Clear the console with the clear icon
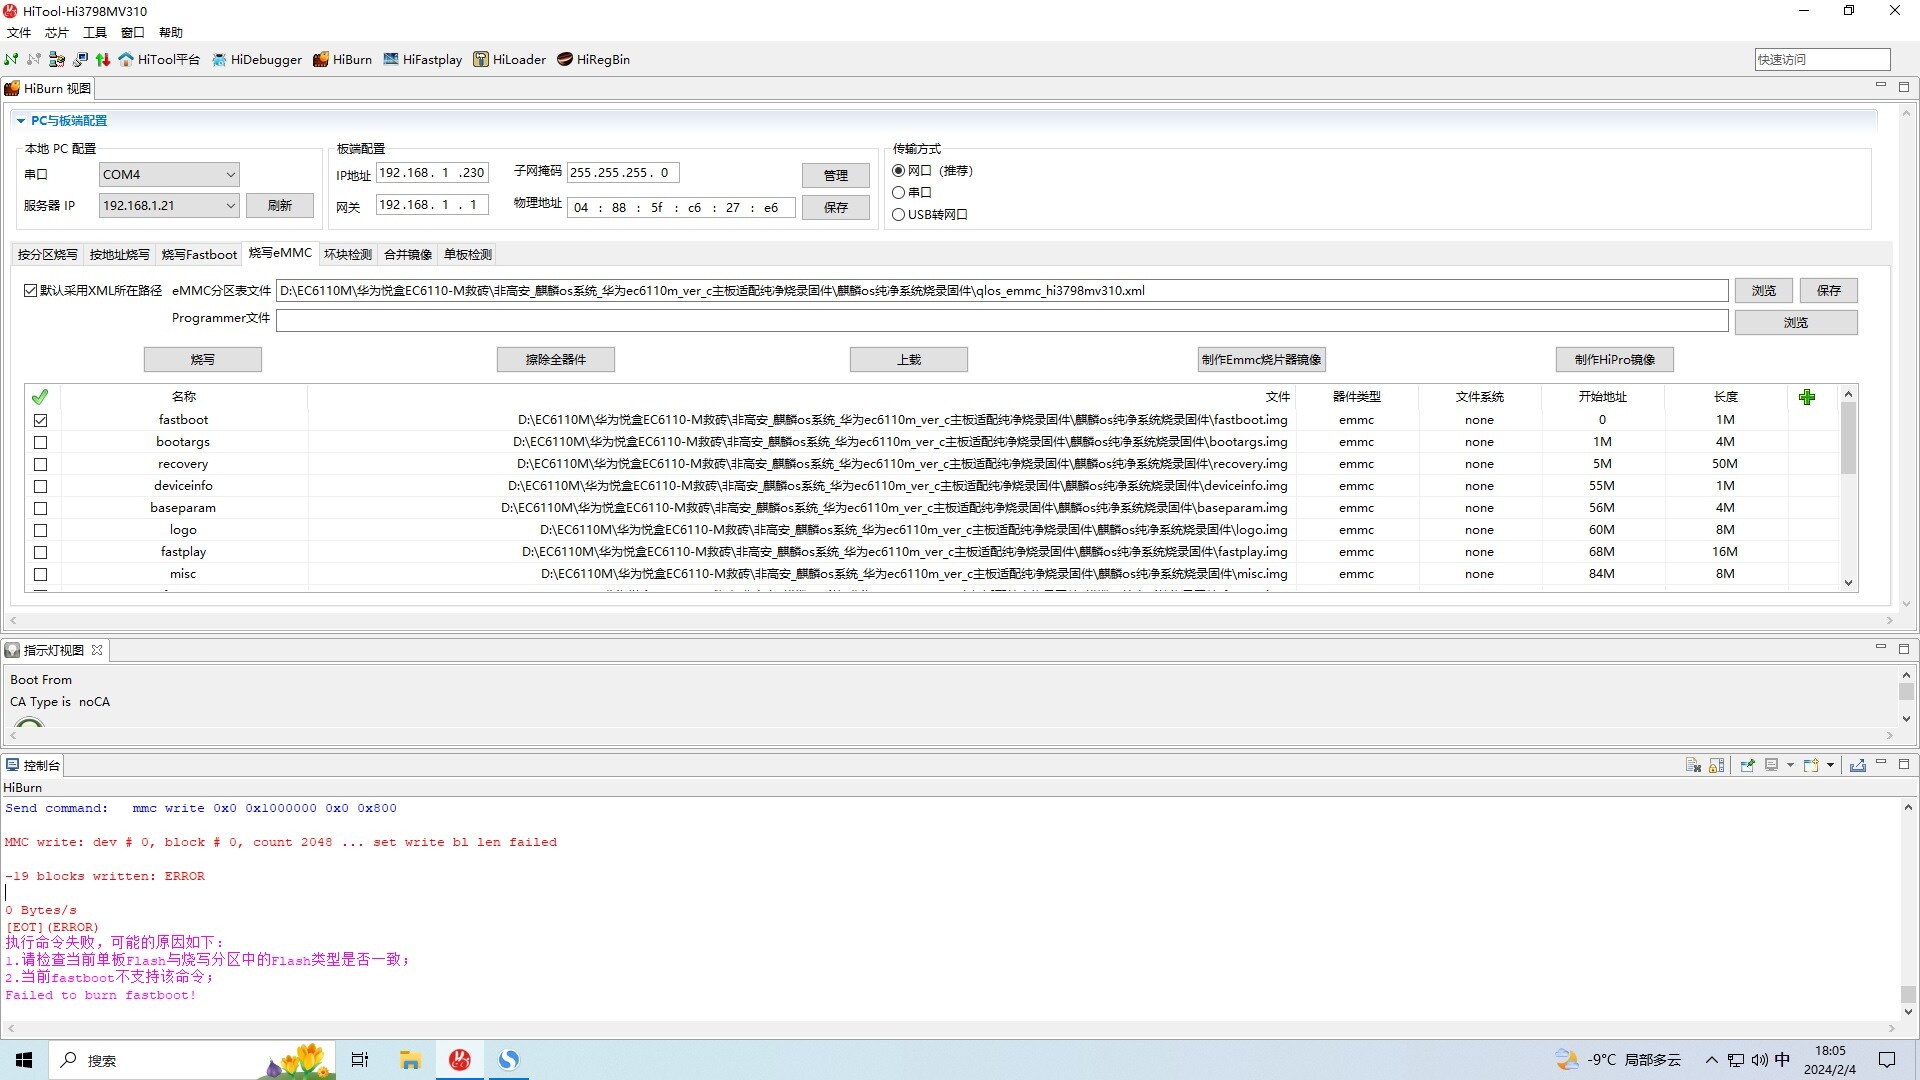The height and width of the screenshot is (1080, 1920). 1693,765
